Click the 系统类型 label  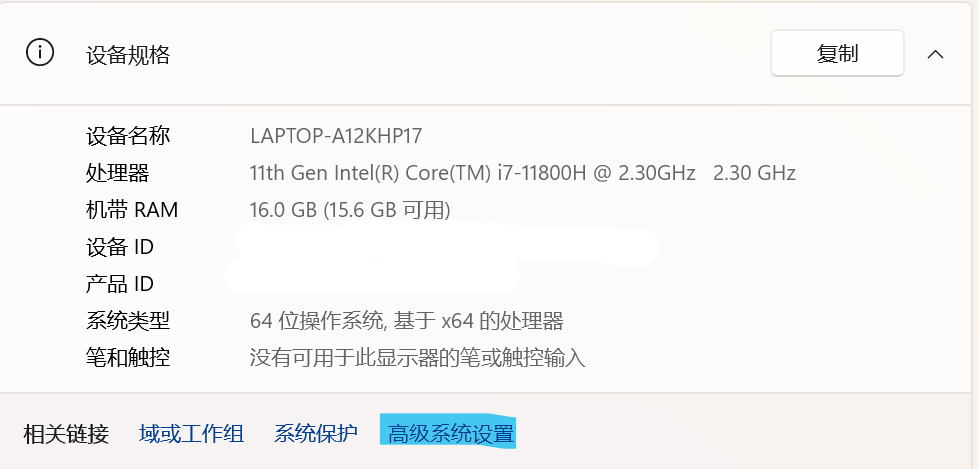pyautogui.click(x=128, y=321)
